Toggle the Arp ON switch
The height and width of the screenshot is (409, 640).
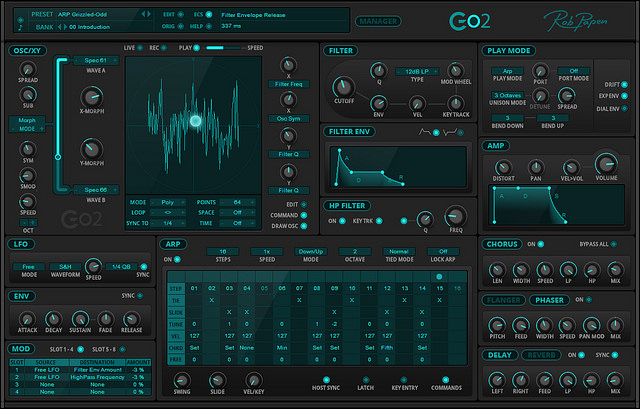[x=177, y=259]
